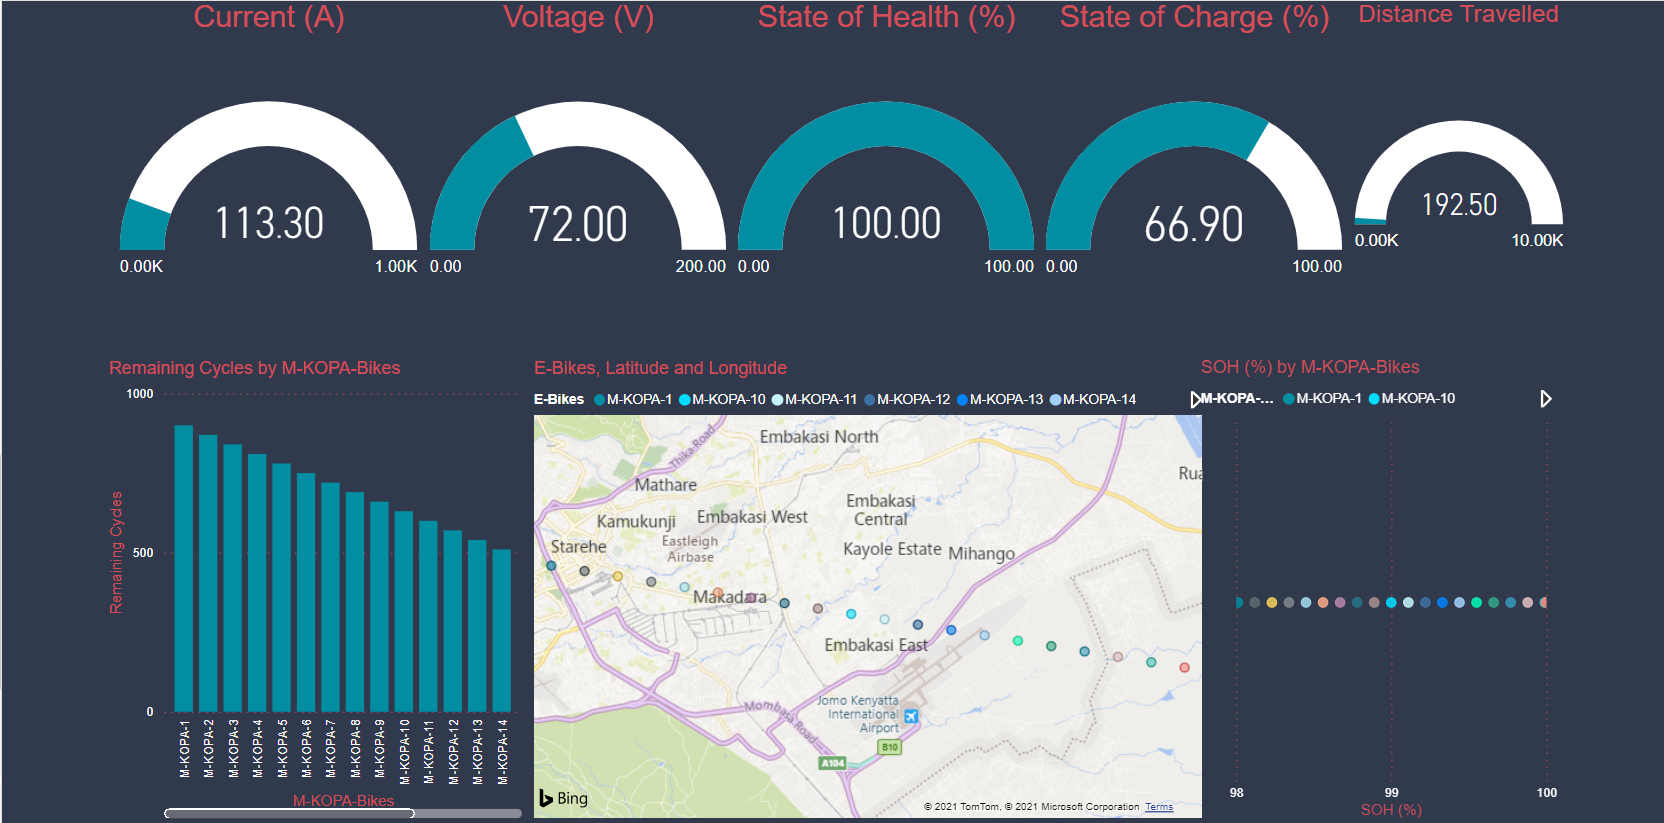Open the Terms link on the map
Viewport: 1664px width, 823px height.
click(1159, 807)
